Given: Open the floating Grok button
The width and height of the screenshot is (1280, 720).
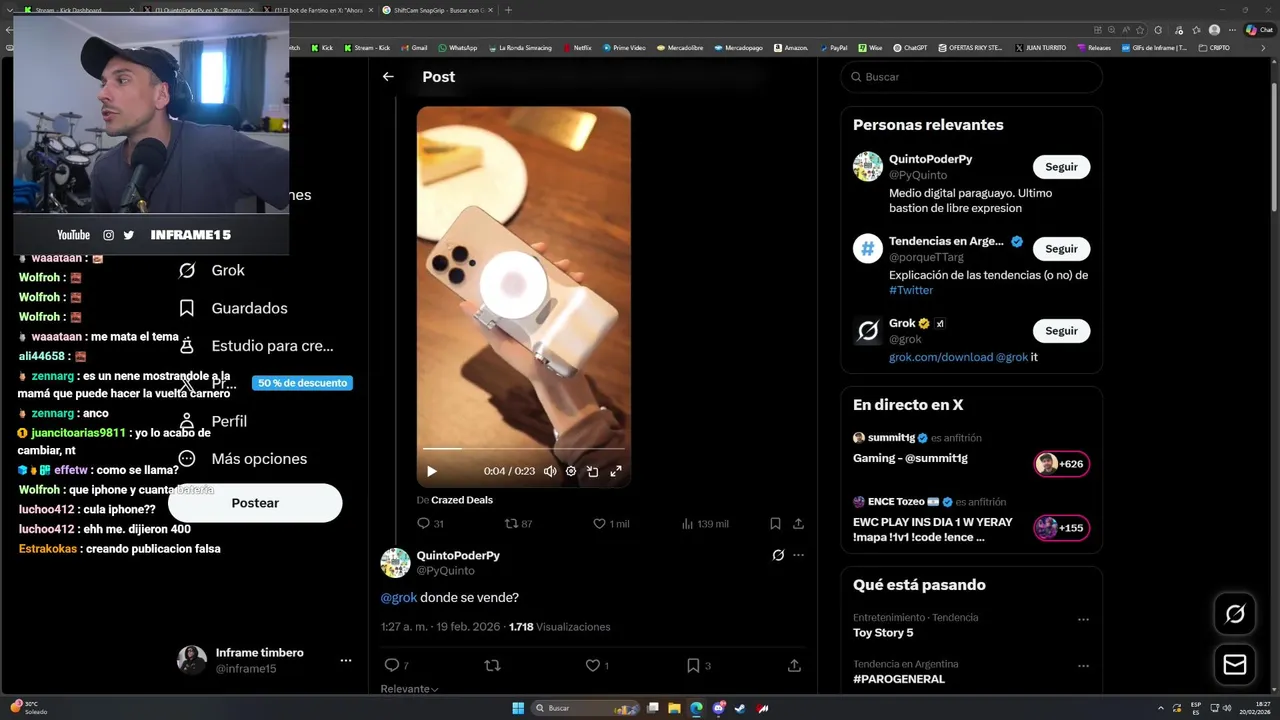Looking at the screenshot, I should point(1235,614).
